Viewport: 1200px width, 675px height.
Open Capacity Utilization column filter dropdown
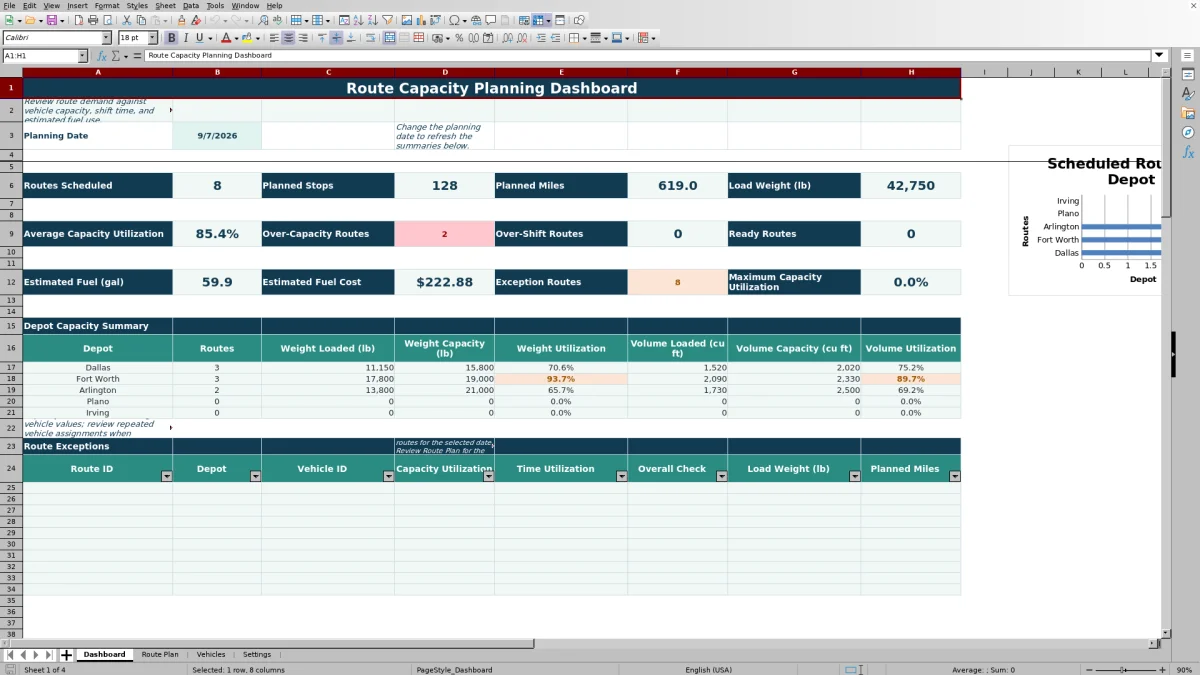coord(489,476)
